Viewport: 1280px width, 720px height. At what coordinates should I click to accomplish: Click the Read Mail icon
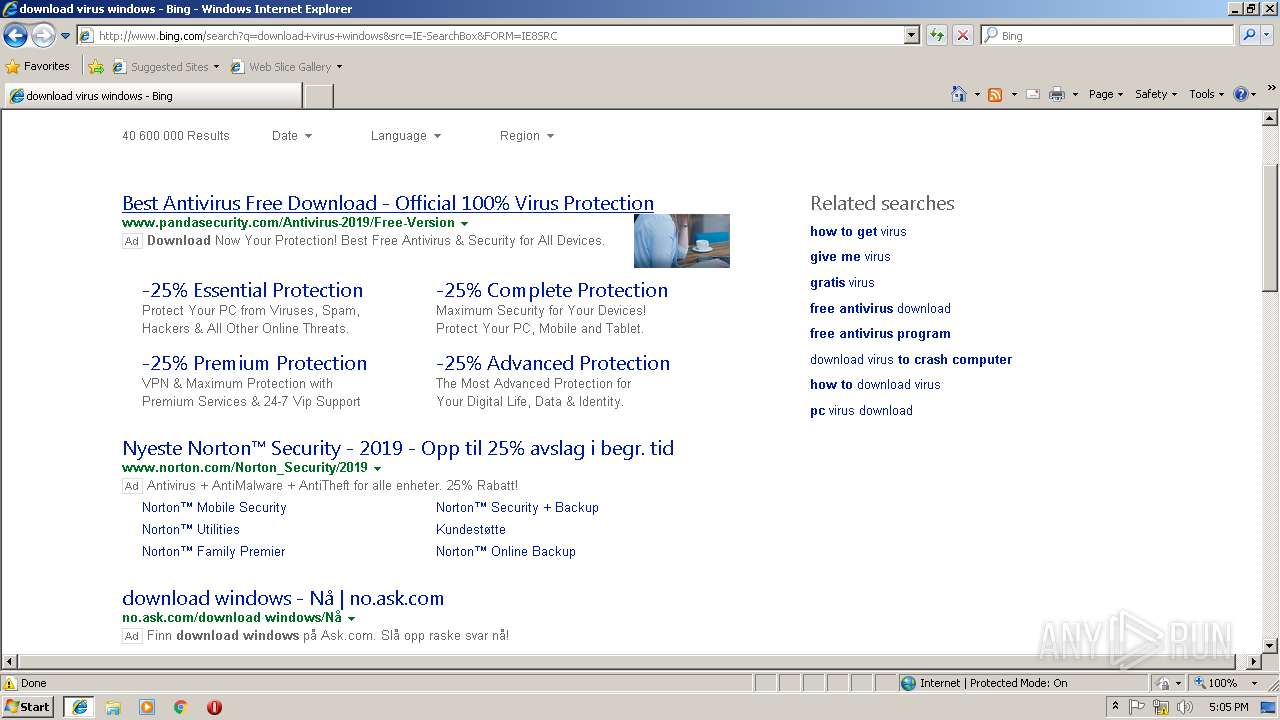[1033, 94]
